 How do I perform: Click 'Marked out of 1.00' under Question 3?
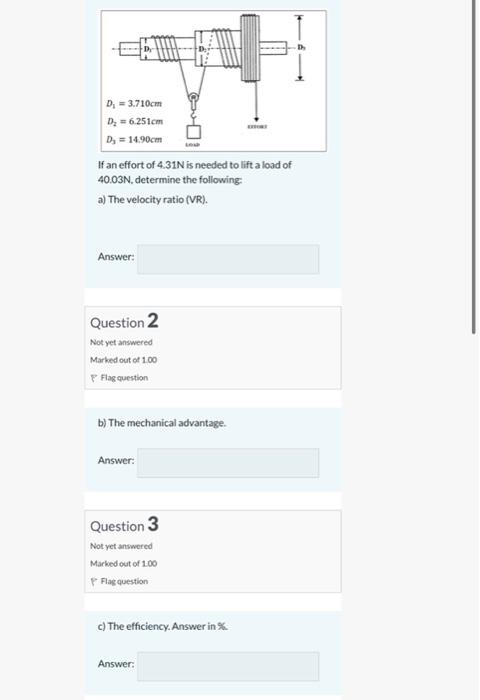pyautogui.click(x=124, y=563)
